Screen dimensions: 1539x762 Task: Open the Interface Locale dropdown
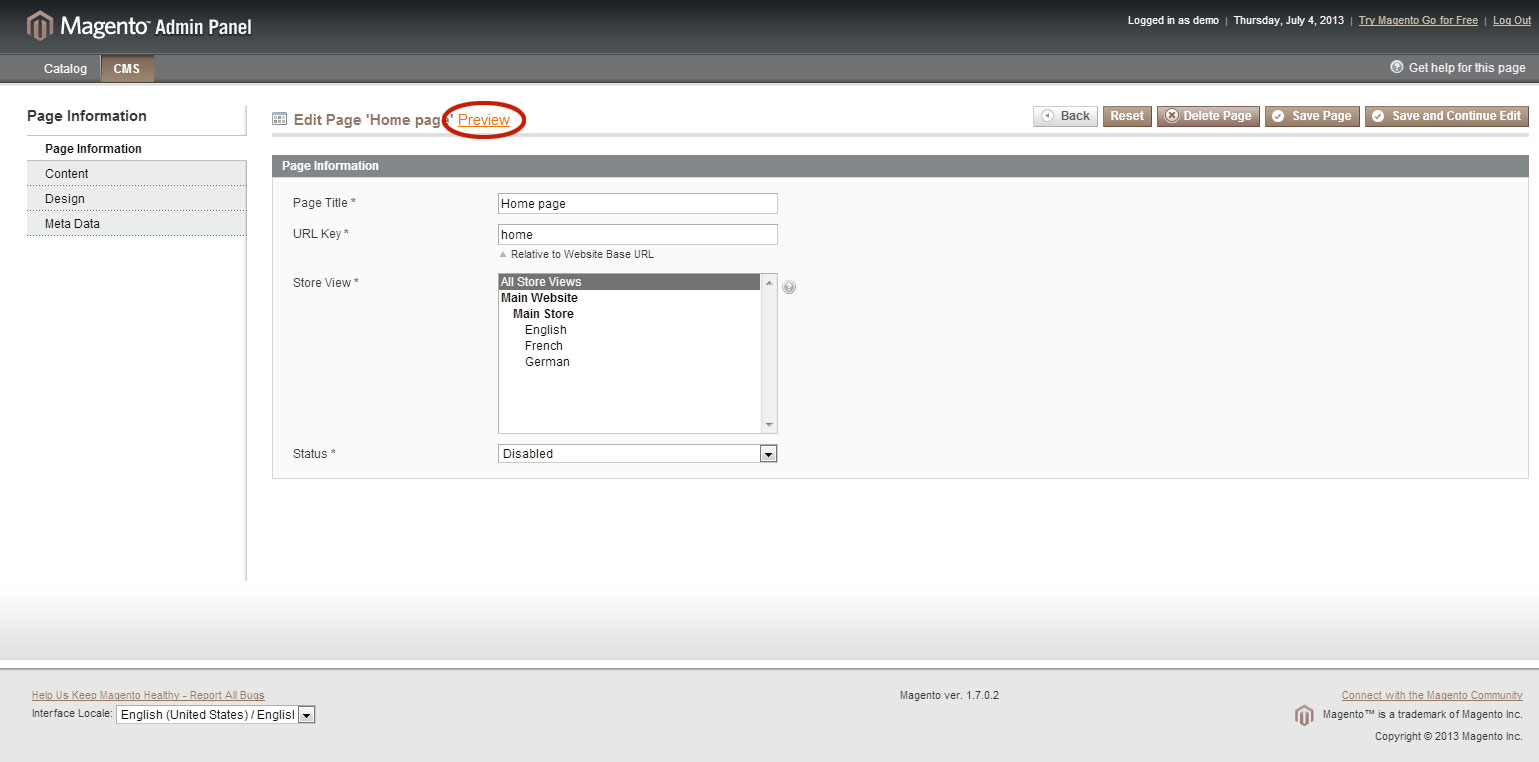tap(216, 715)
